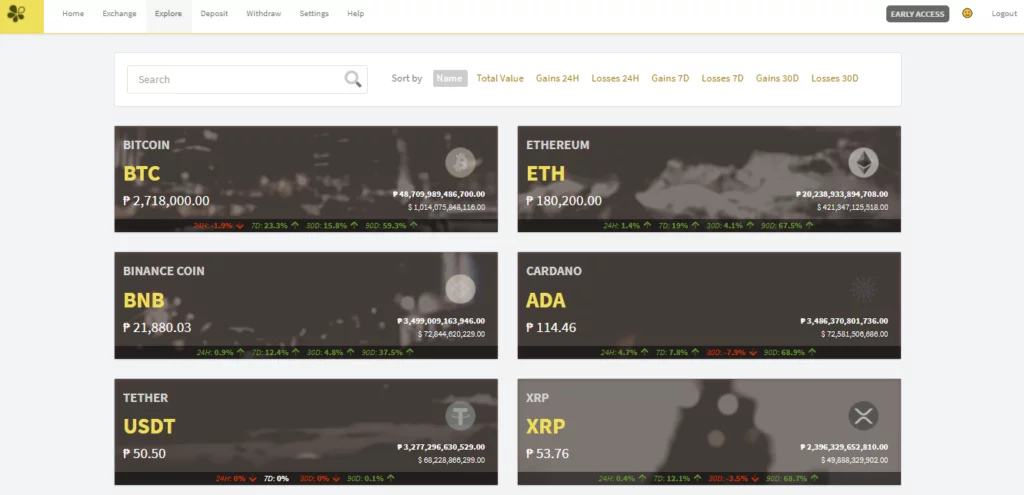
Task: Click the Early Access button
Action: [918, 14]
